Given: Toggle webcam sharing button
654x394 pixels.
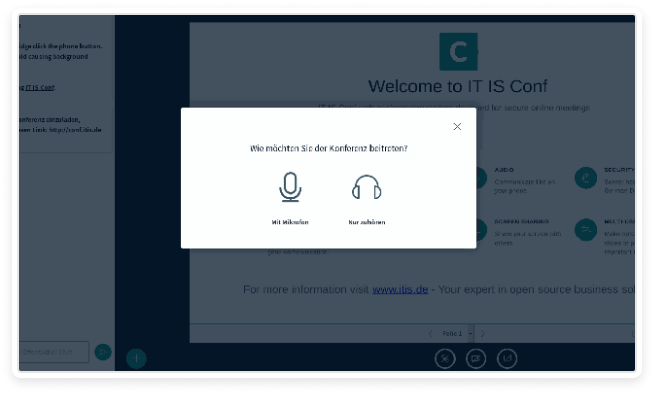Looking at the screenshot, I should pyautogui.click(x=476, y=359).
